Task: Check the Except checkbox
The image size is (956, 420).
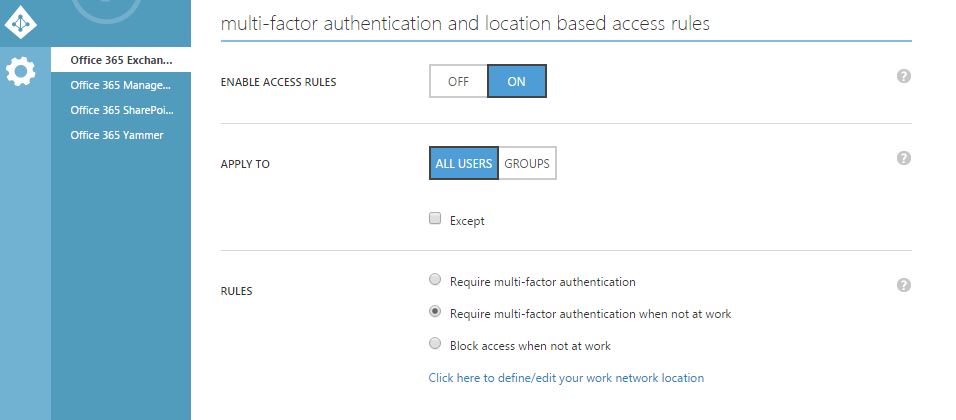Action: (x=435, y=218)
